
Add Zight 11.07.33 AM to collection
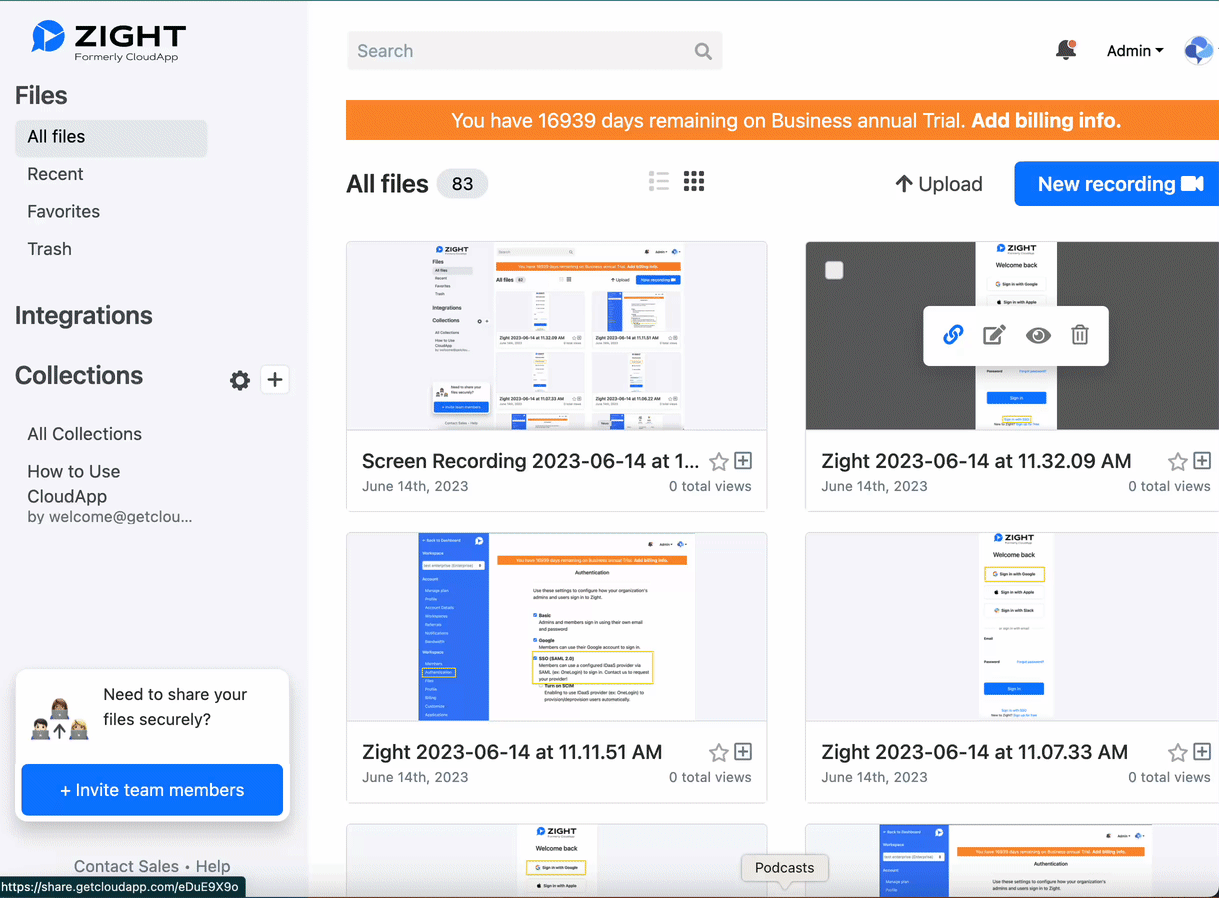(1202, 752)
